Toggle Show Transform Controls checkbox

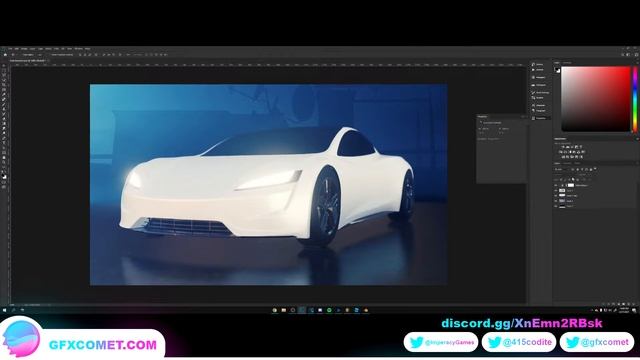[49, 54]
